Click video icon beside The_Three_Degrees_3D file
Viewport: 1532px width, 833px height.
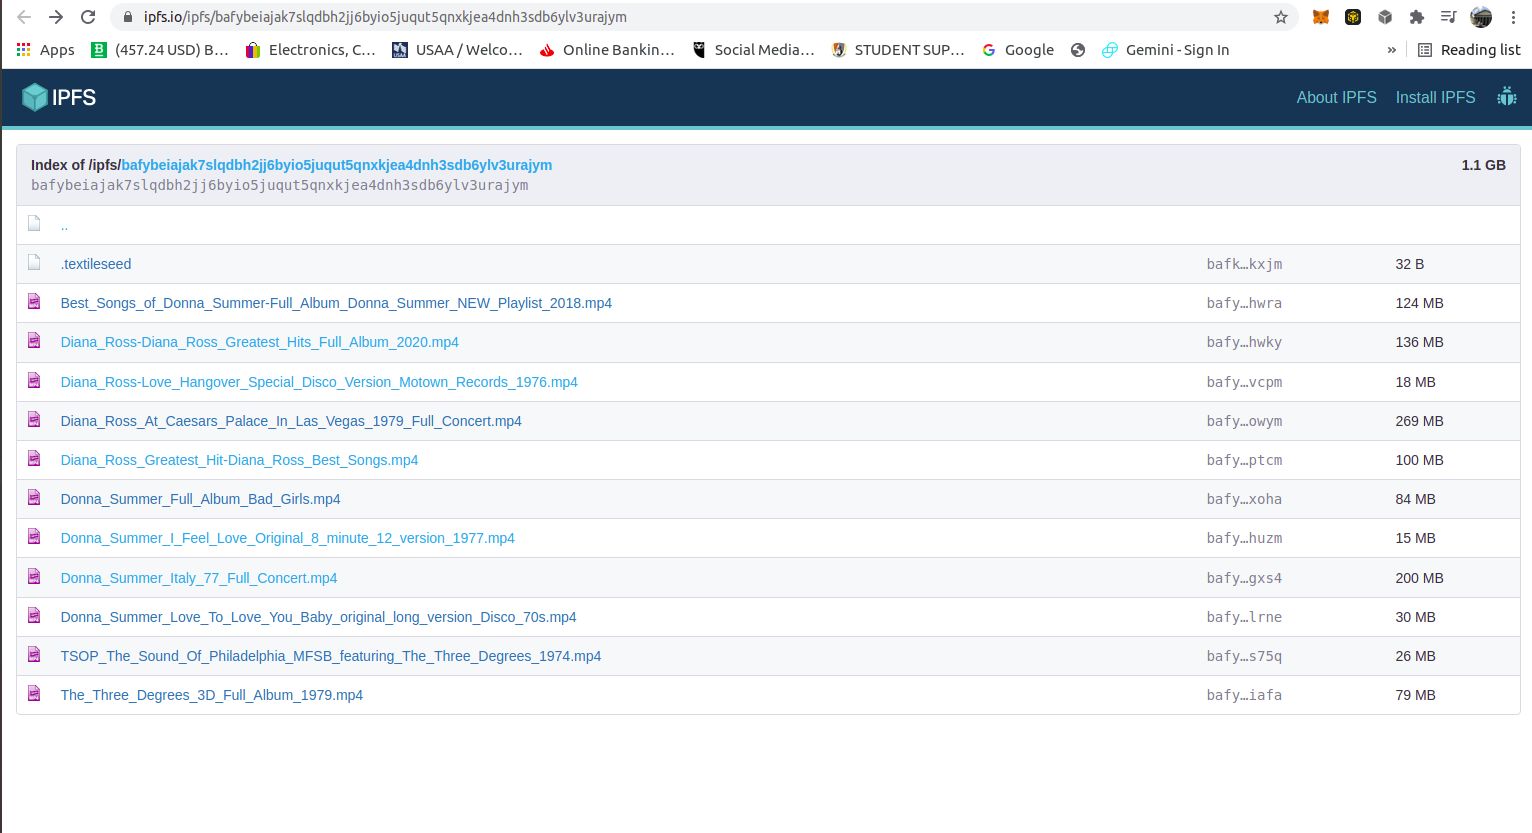coord(34,694)
